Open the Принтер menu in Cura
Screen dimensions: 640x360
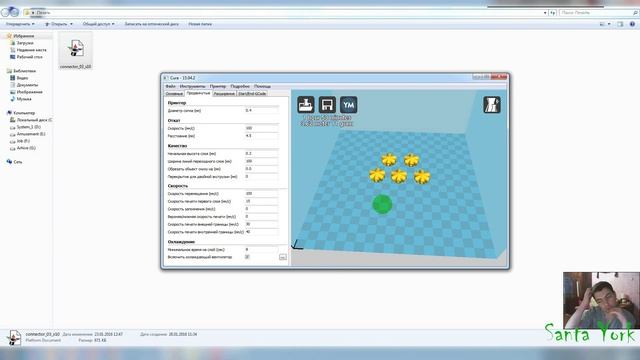click(x=218, y=87)
